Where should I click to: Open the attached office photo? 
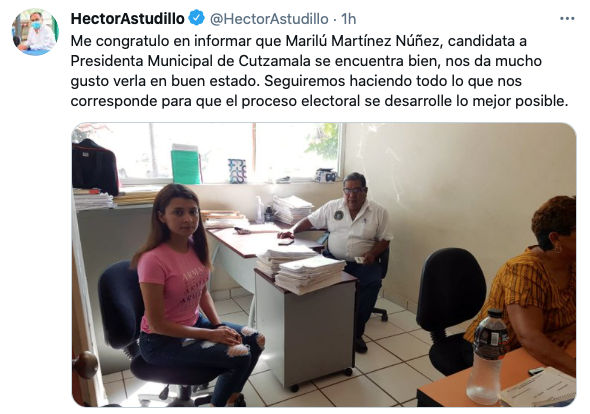(324, 265)
